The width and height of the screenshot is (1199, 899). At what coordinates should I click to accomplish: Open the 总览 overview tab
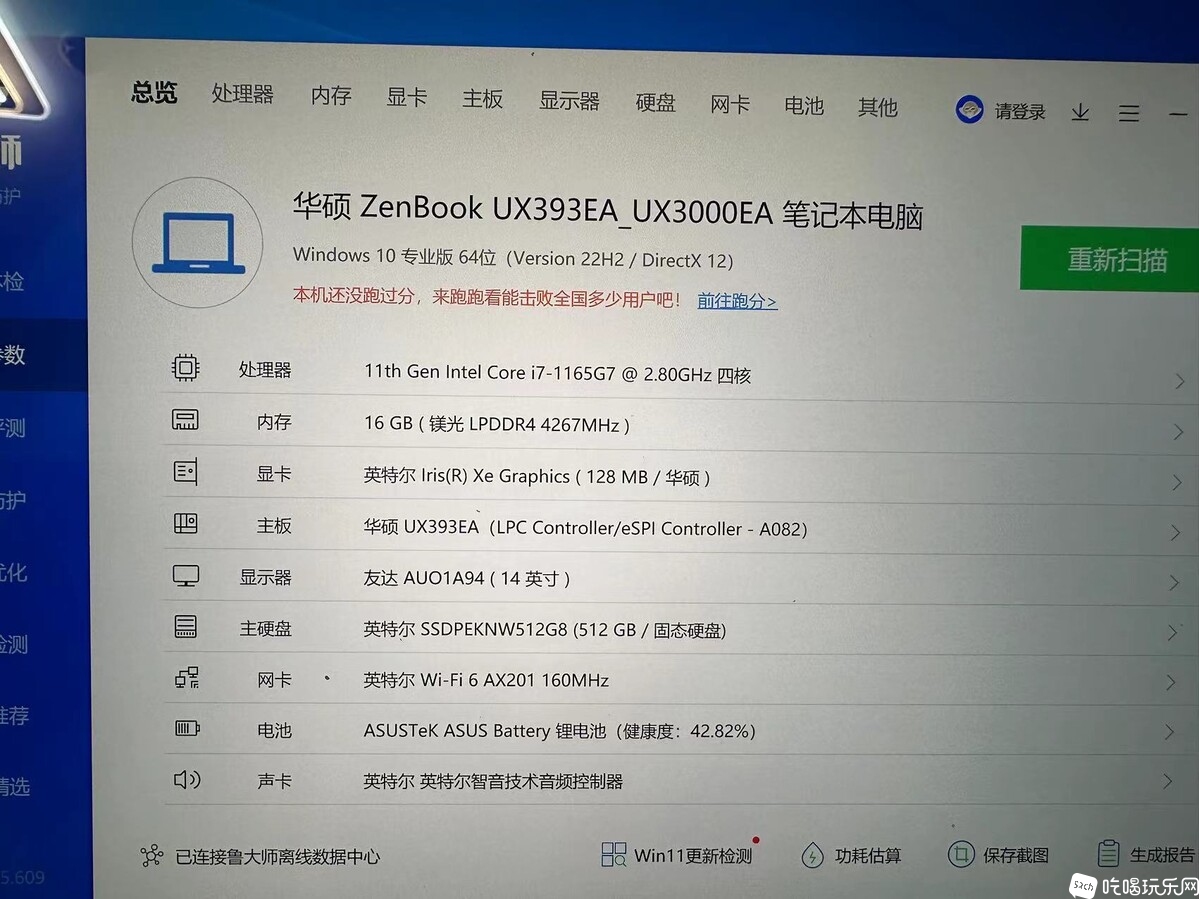(154, 92)
